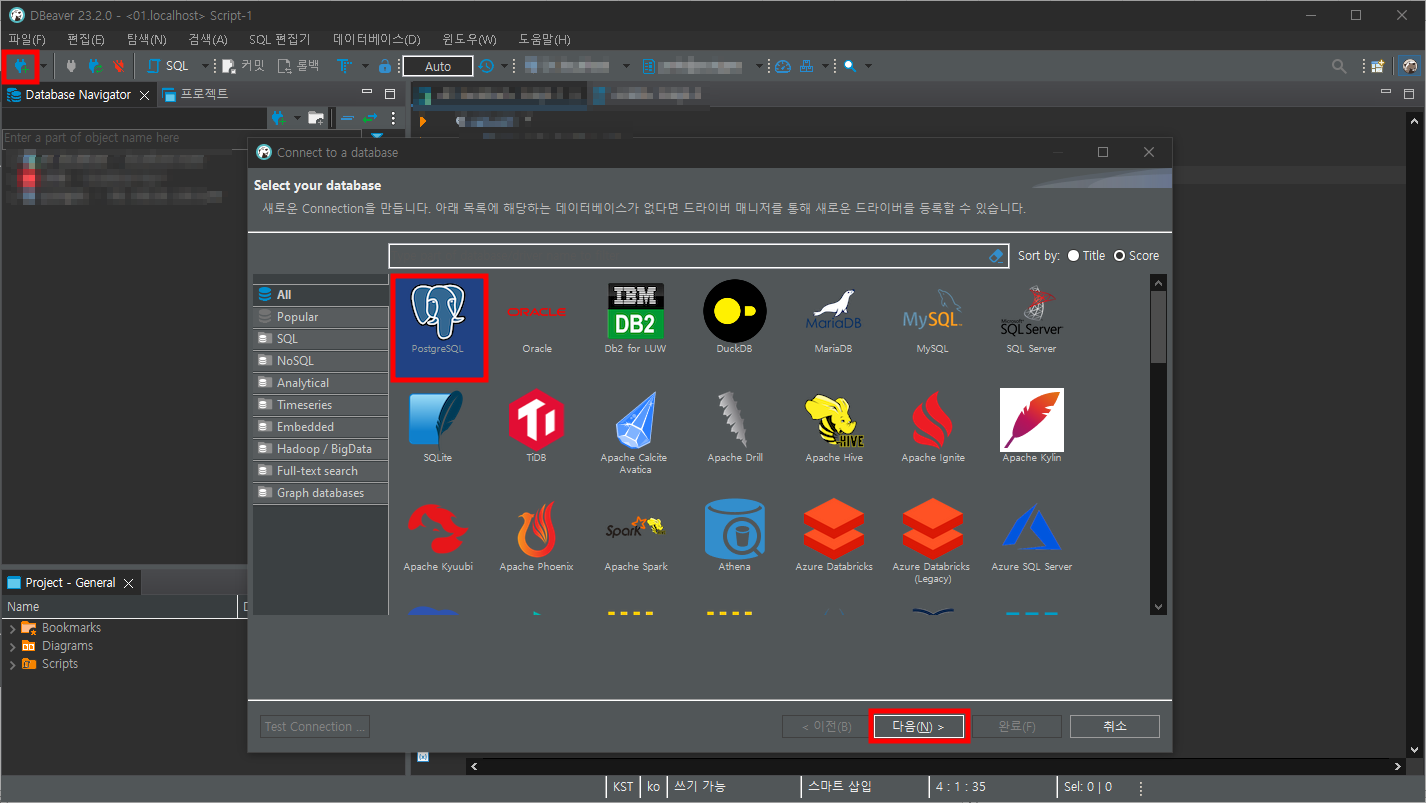This screenshot has height=803, width=1426.
Task: Open a new SQL script via SQL toolbar button
Action: point(168,66)
